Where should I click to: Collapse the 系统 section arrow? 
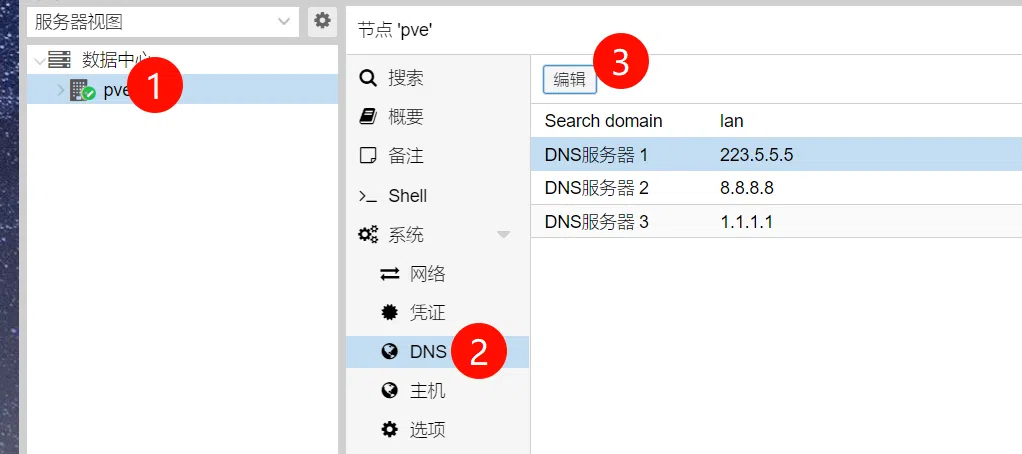503,235
